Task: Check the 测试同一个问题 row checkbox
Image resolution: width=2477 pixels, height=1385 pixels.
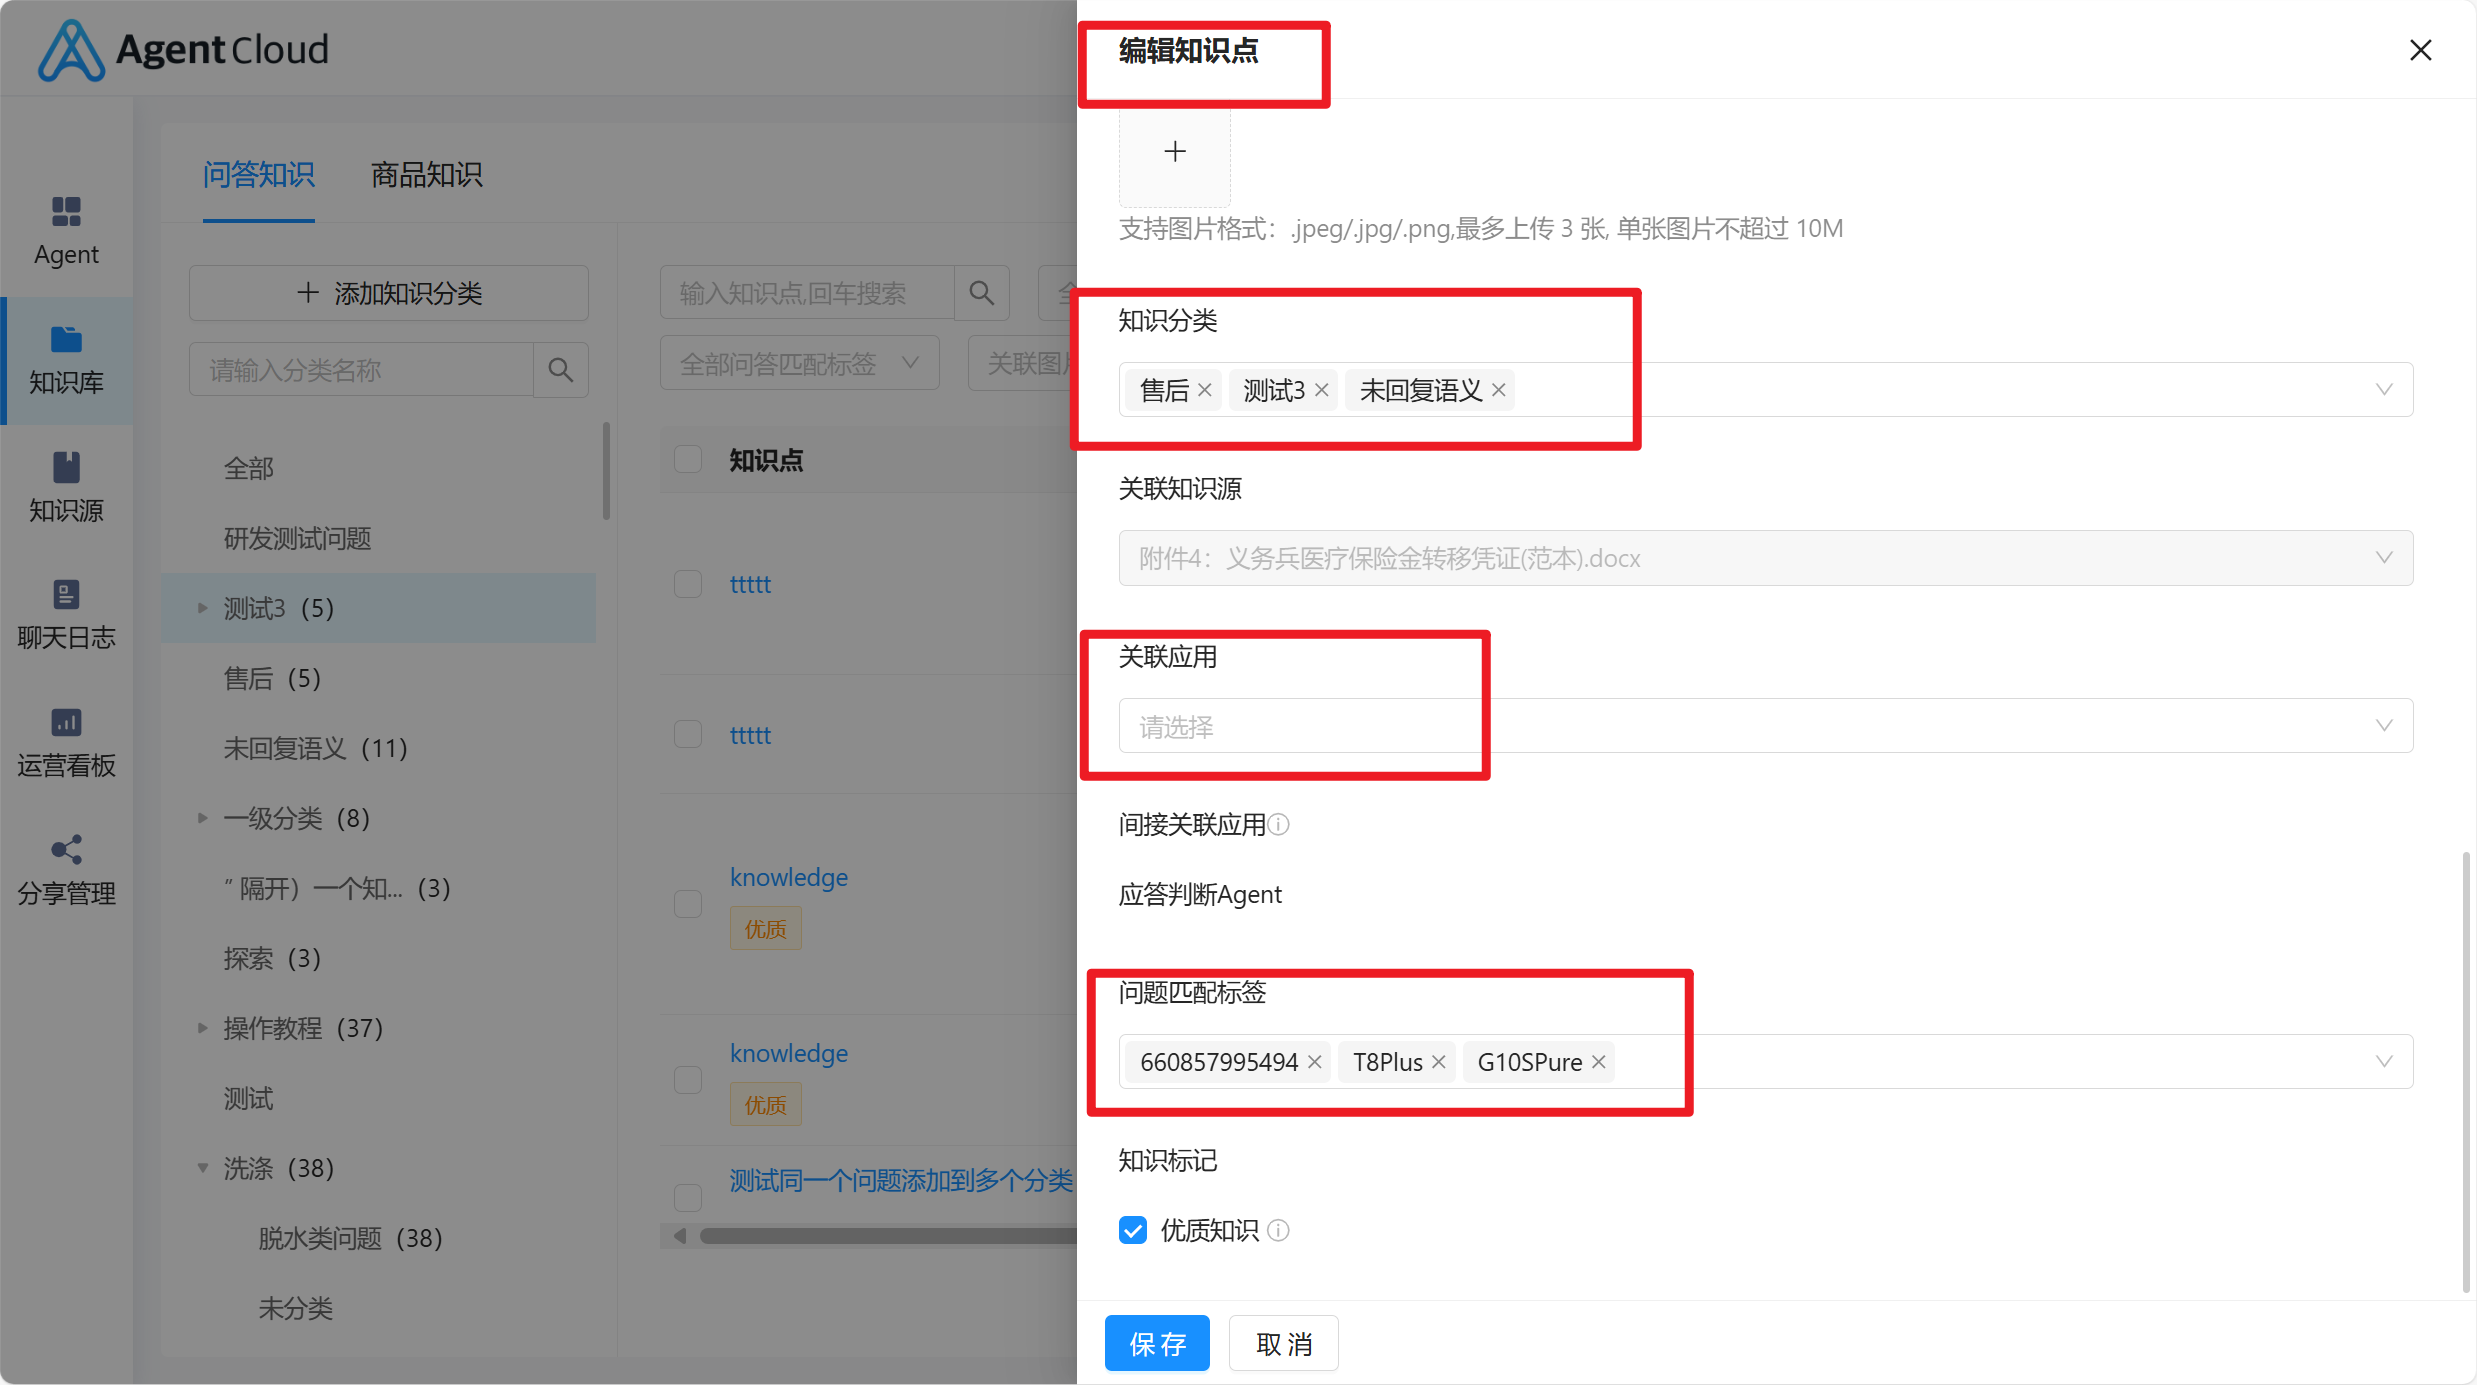Action: 688,1197
